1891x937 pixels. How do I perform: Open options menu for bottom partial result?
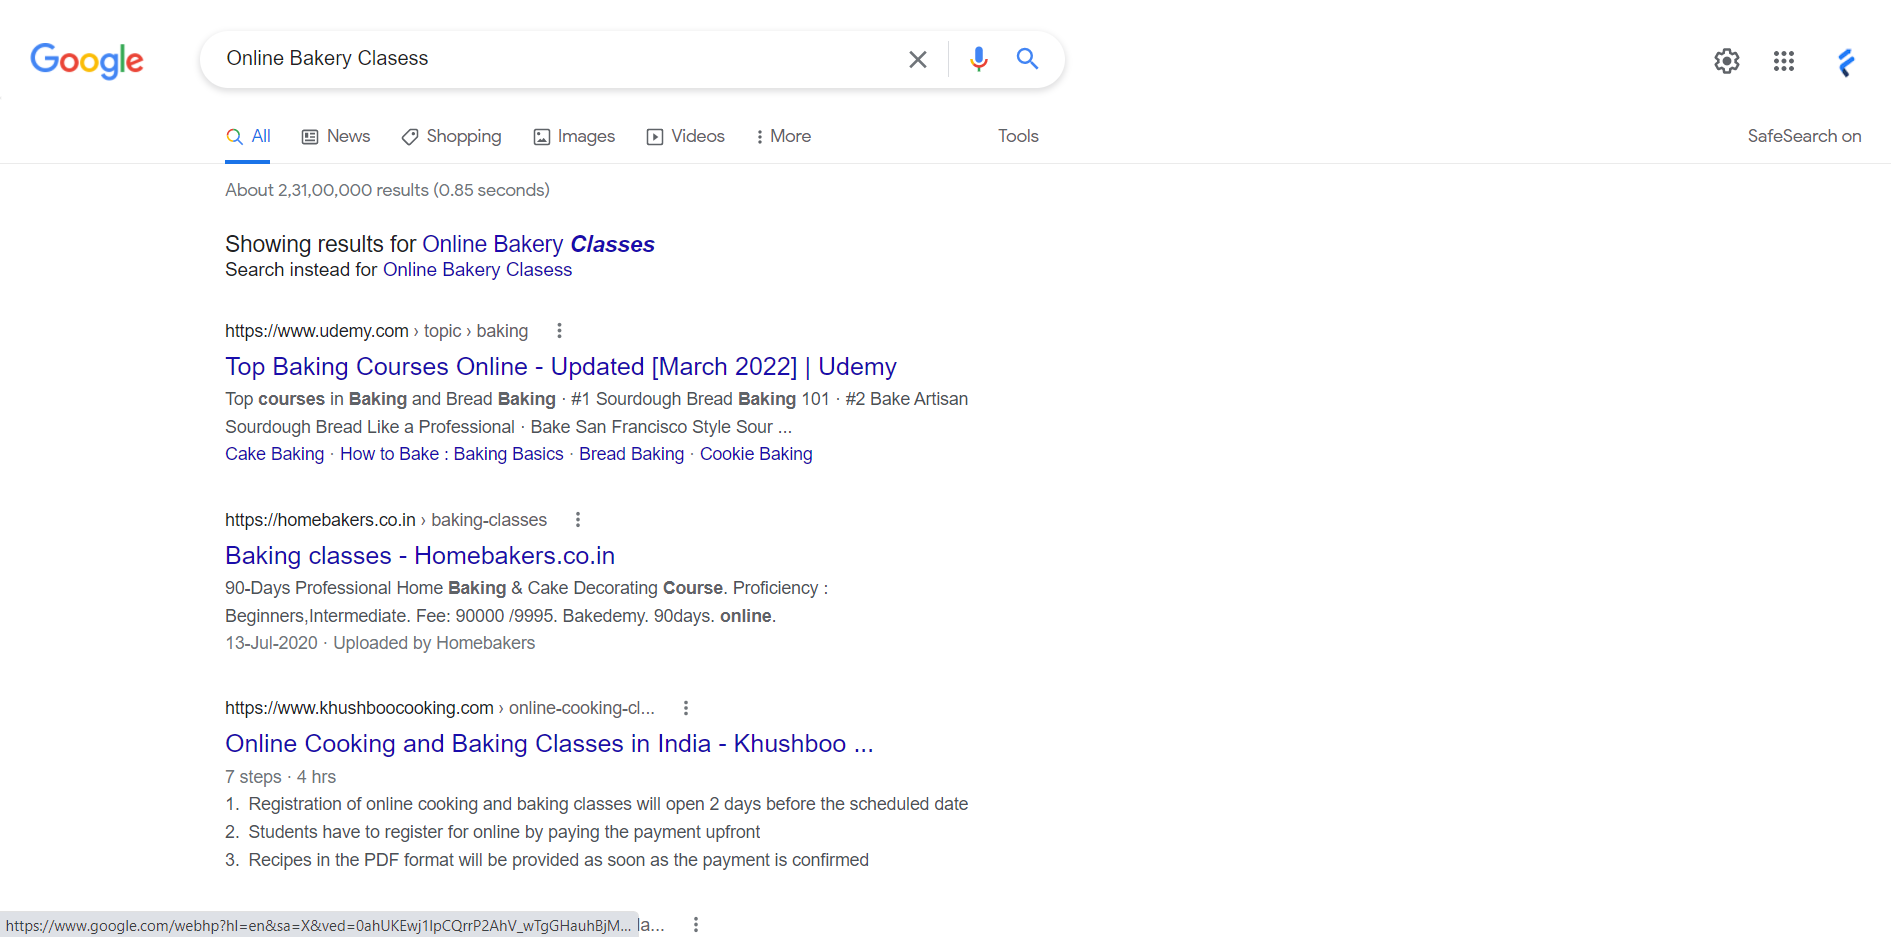click(696, 925)
